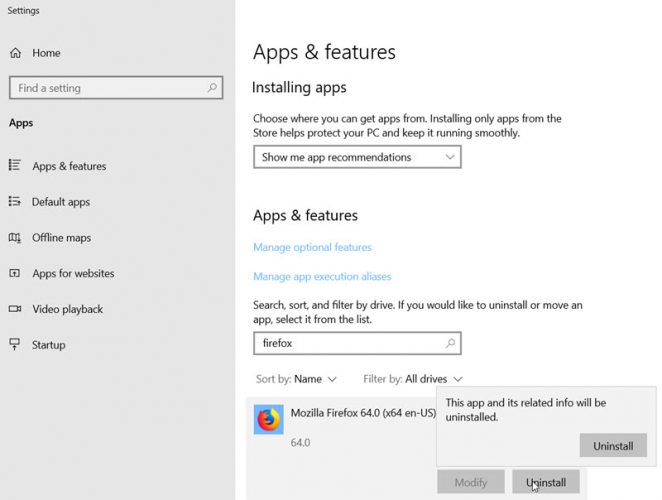Click the Settings window title
662x500 pixels.
point(23,10)
